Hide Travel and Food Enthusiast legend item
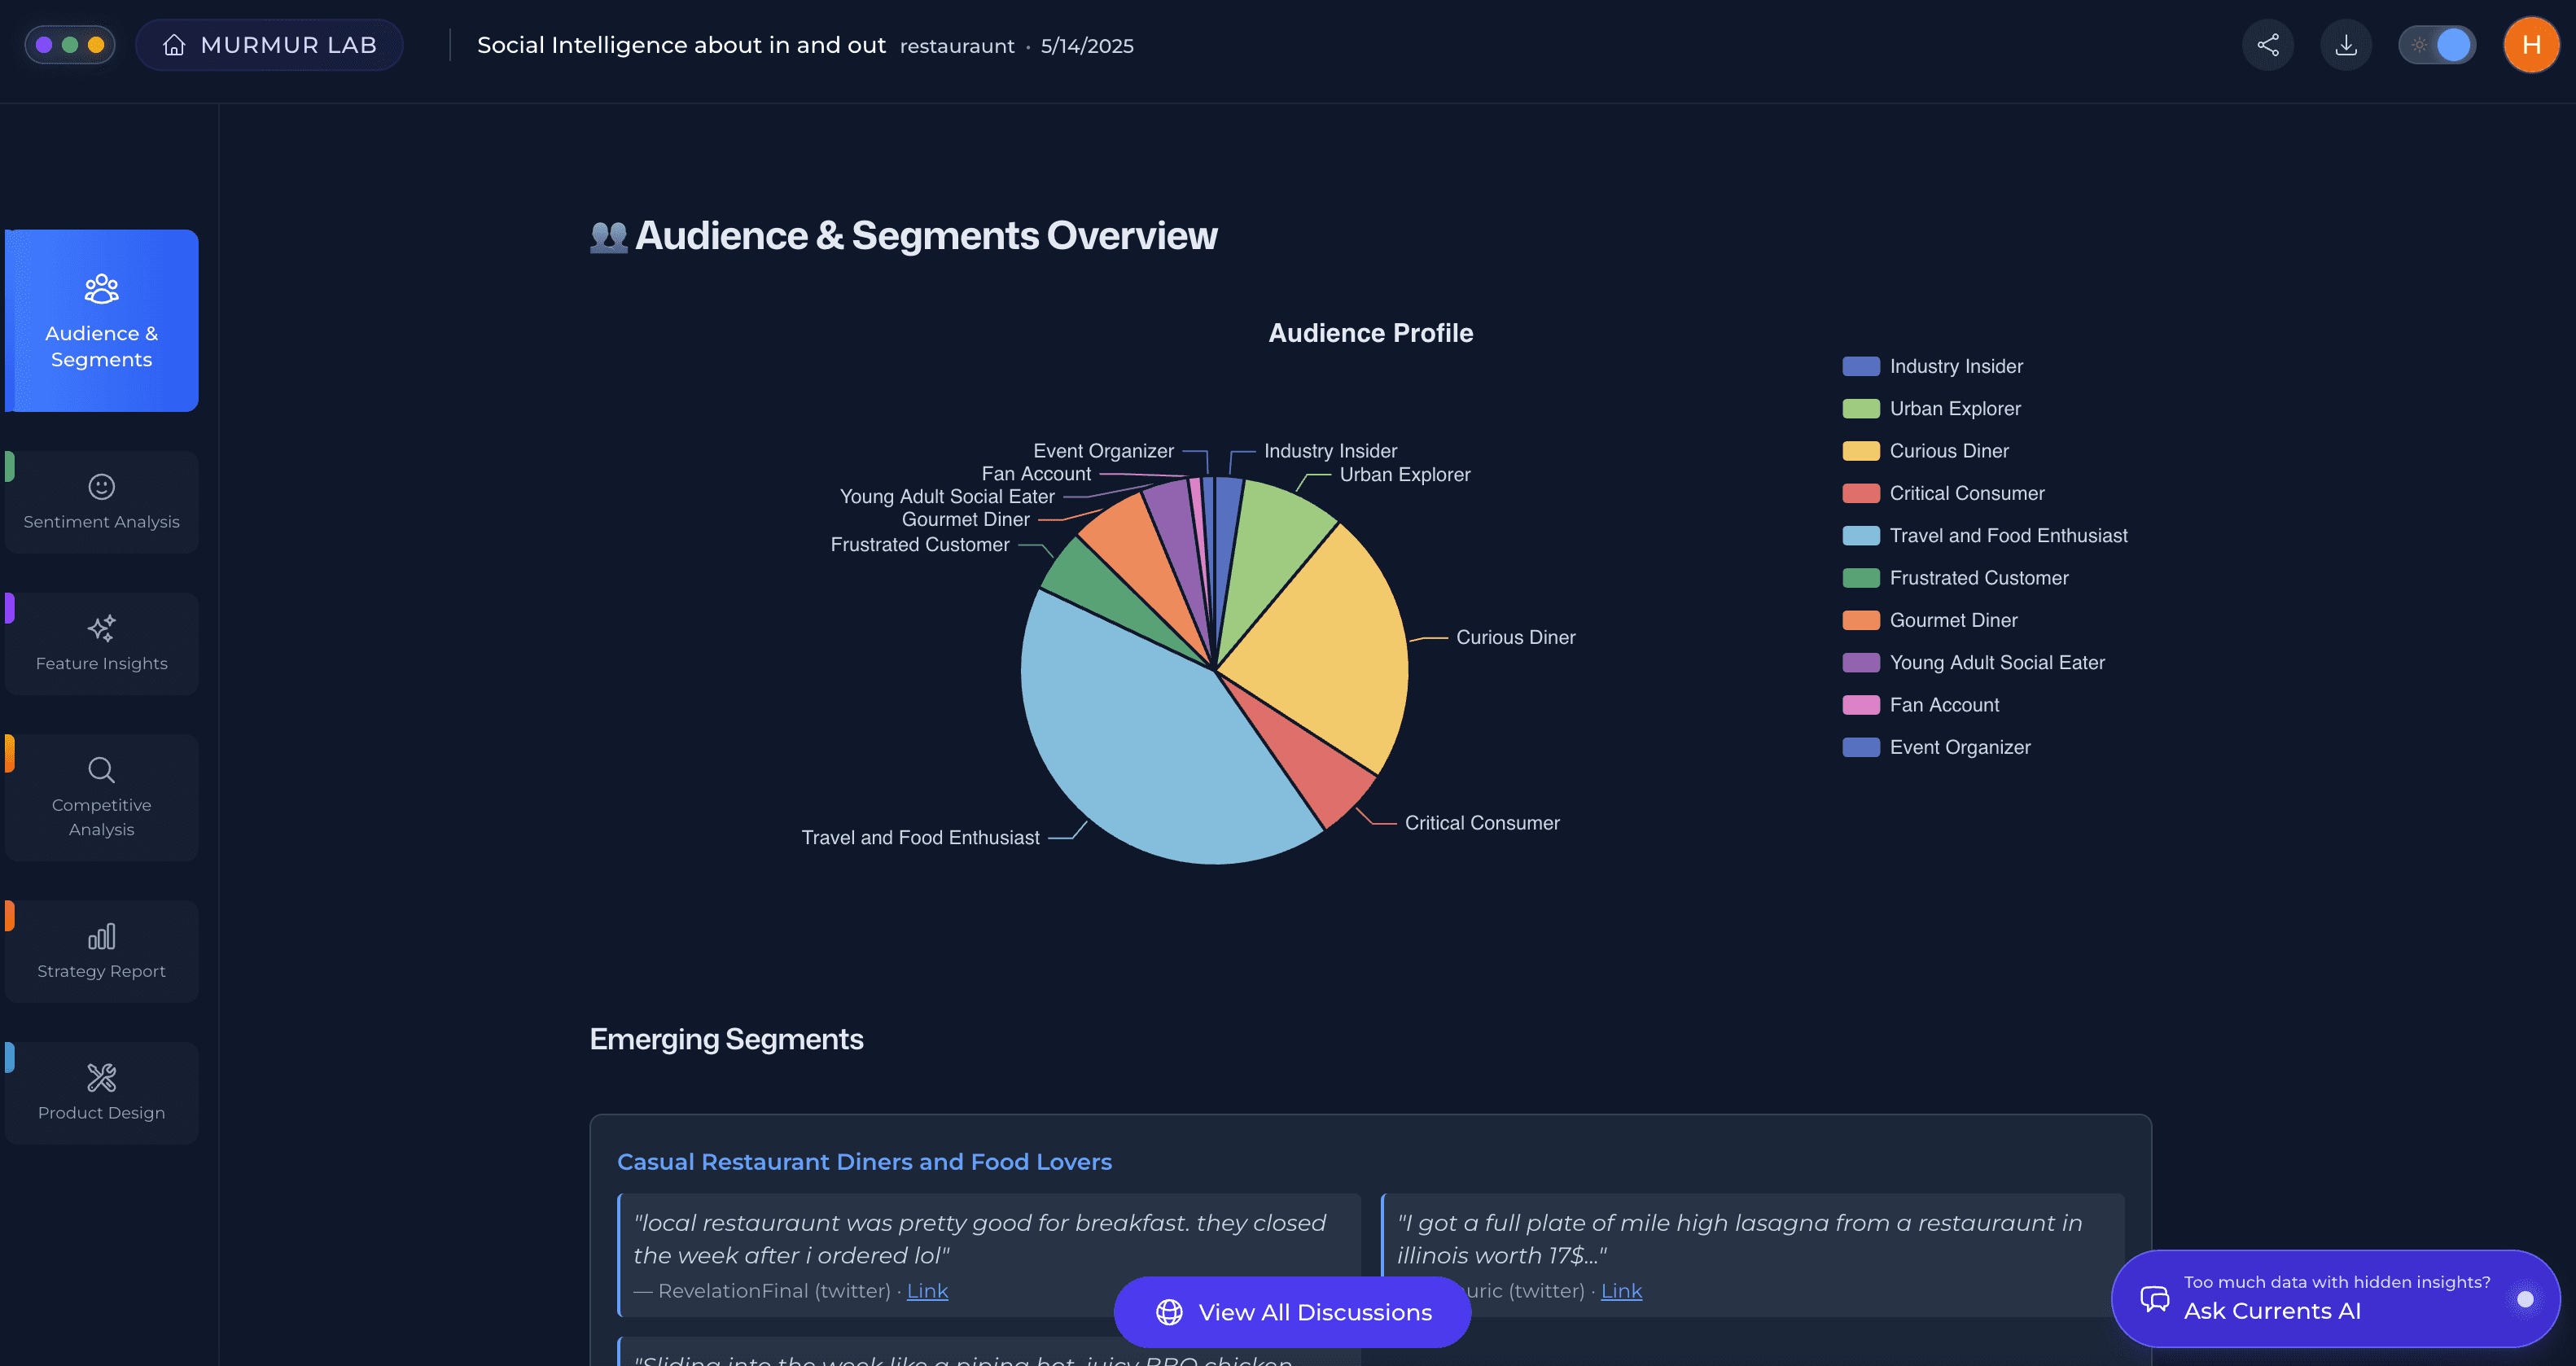This screenshot has width=2576, height=1366. 2007,536
